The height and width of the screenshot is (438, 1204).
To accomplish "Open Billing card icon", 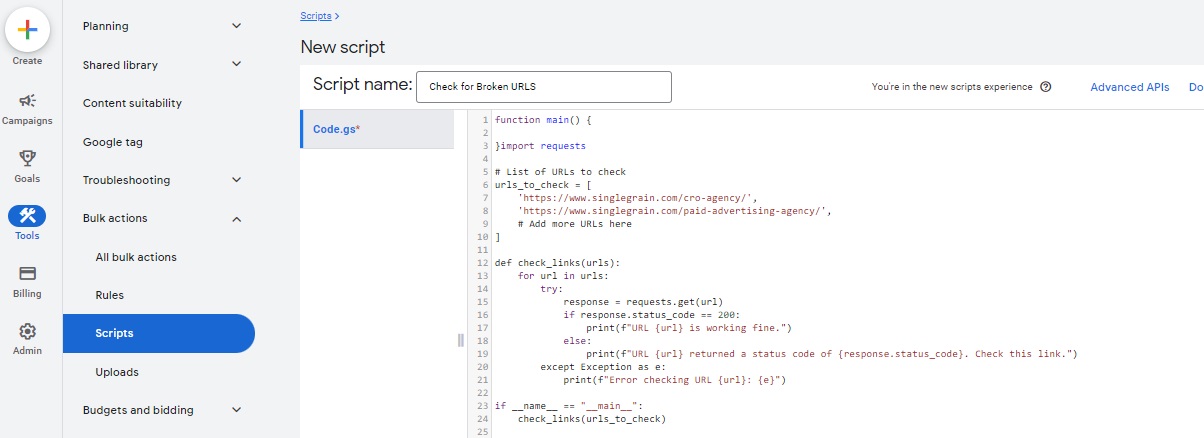I will pyautogui.click(x=27, y=273).
